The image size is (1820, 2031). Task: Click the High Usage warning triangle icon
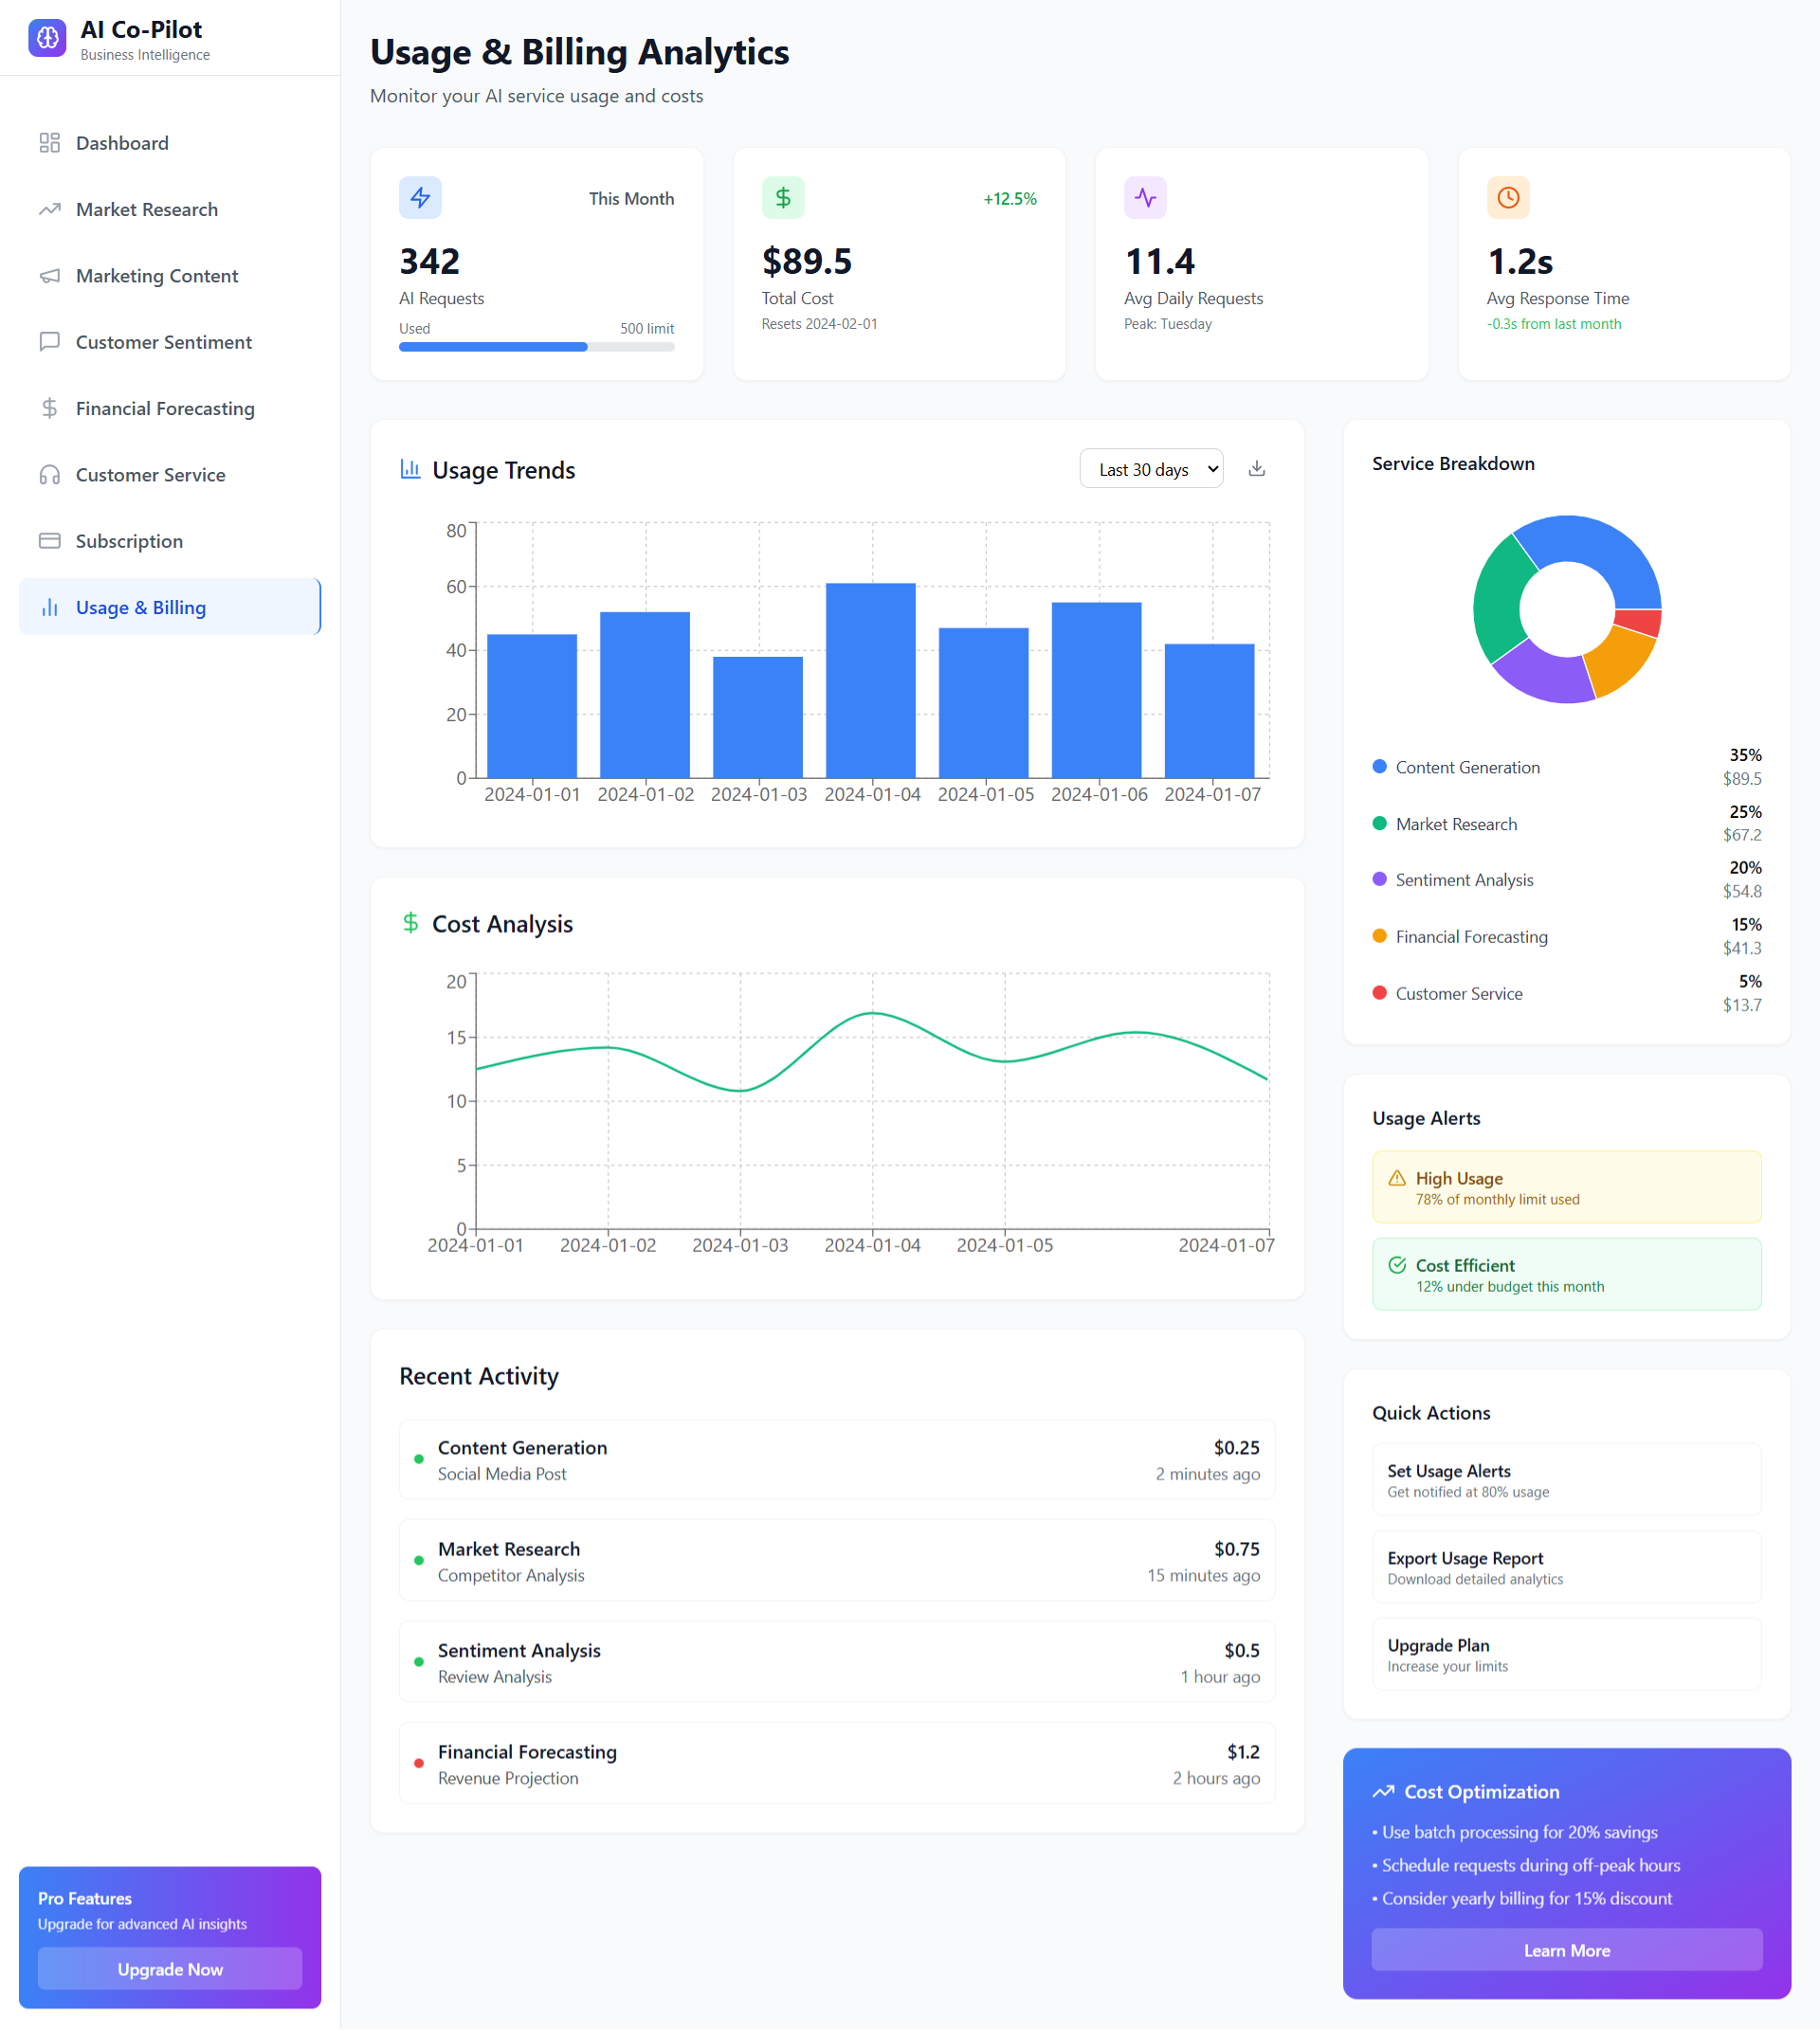(x=1397, y=1179)
